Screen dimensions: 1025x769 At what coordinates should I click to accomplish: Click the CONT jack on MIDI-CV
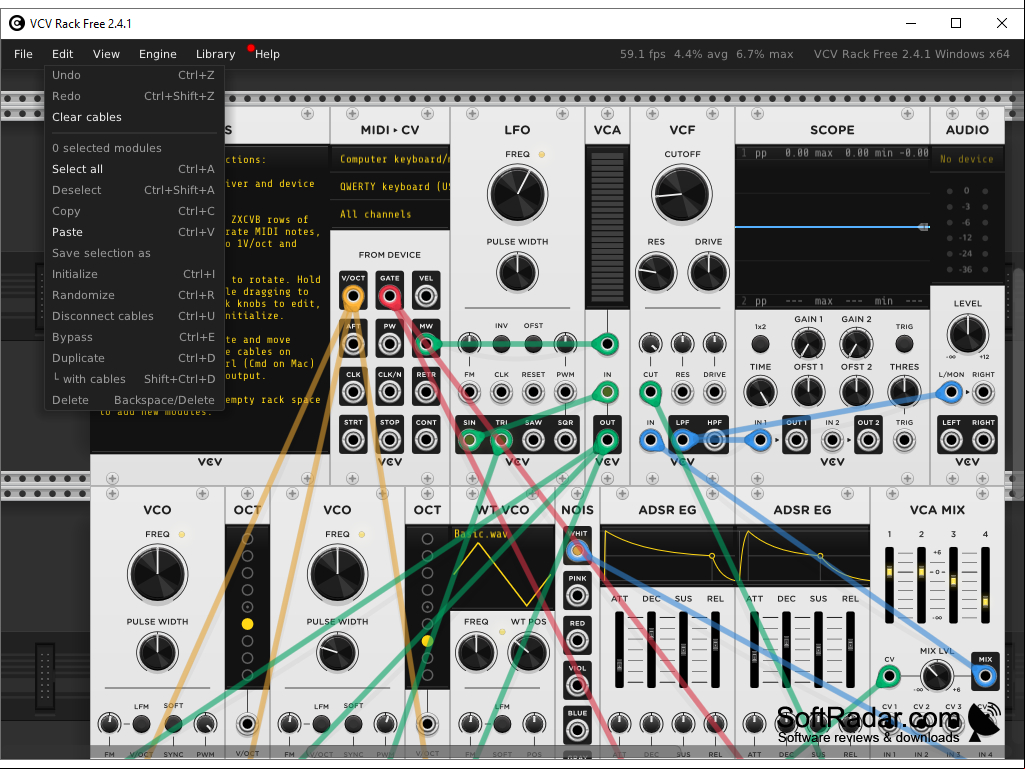426,440
